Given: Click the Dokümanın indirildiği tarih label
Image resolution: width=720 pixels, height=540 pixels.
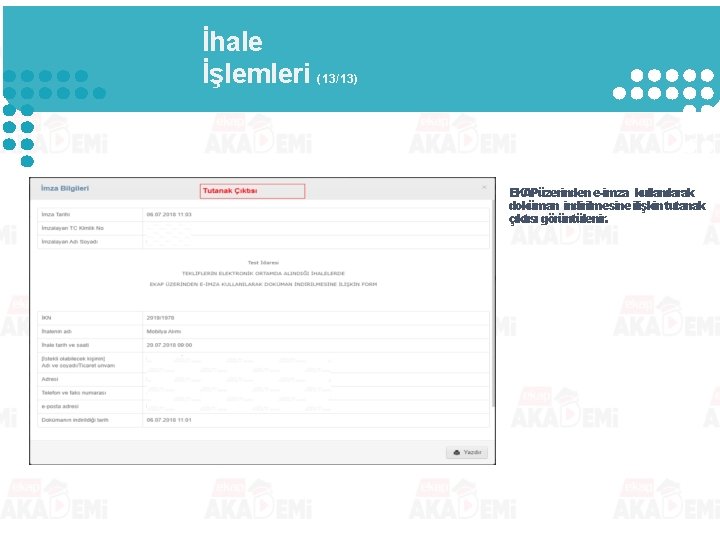Looking at the screenshot, I should click(75, 420).
